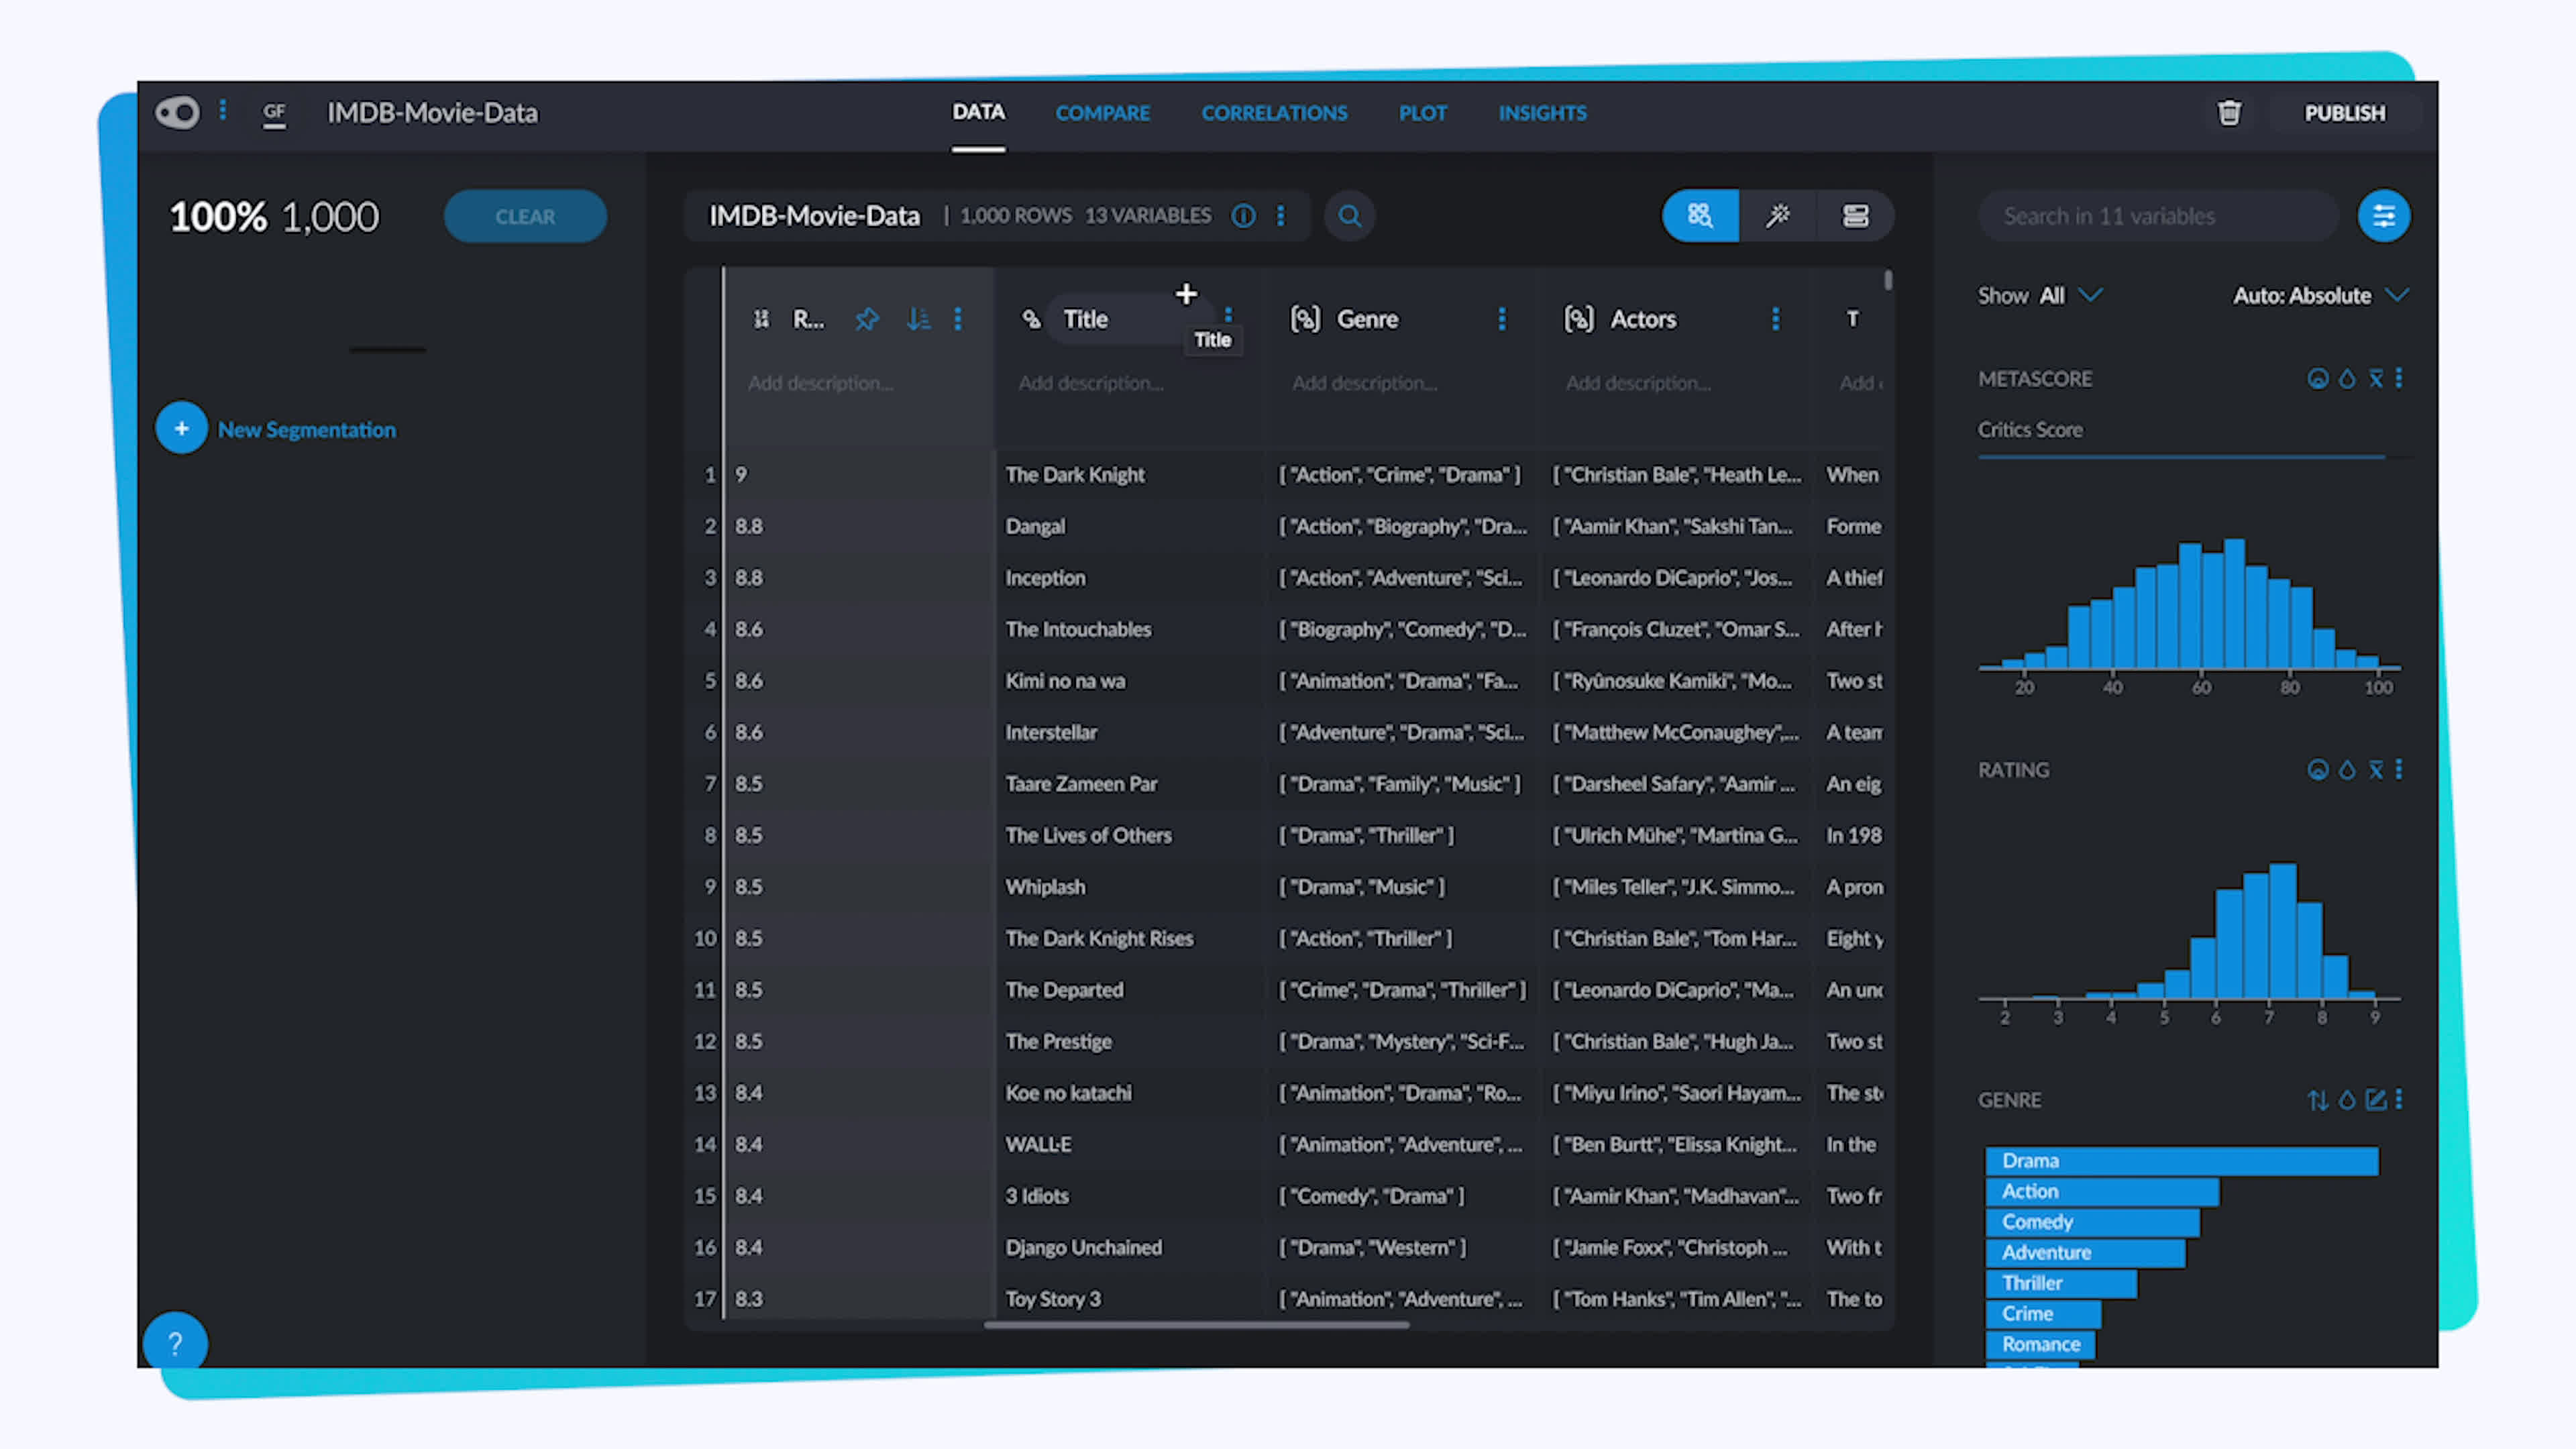The width and height of the screenshot is (2576, 1449).
Task: Open the CORRELATIONS tab
Action: [1274, 113]
